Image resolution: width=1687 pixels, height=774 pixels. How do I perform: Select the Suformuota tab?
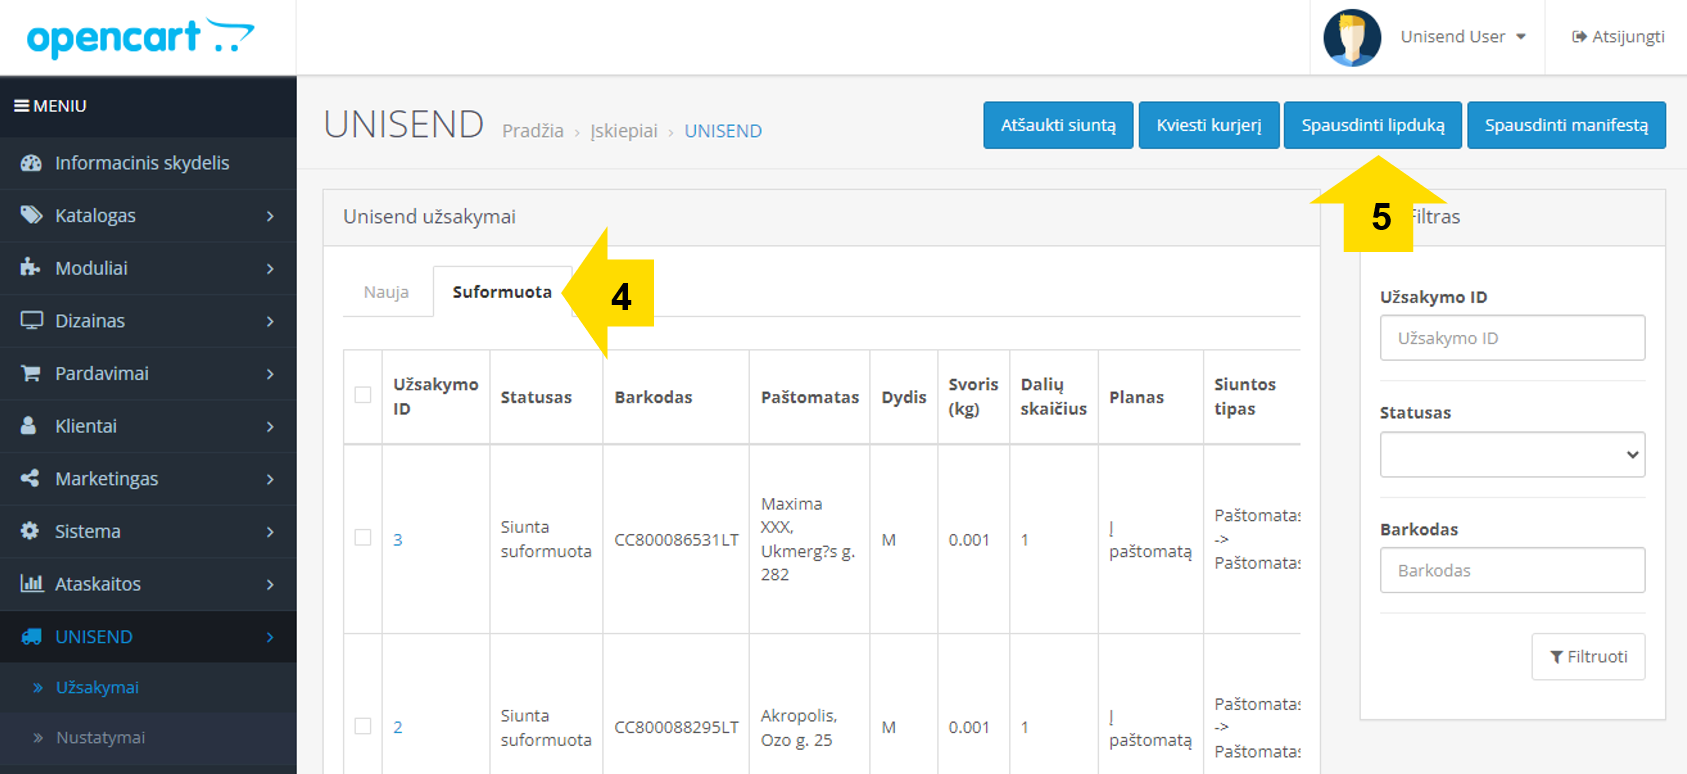tap(502, 292)
